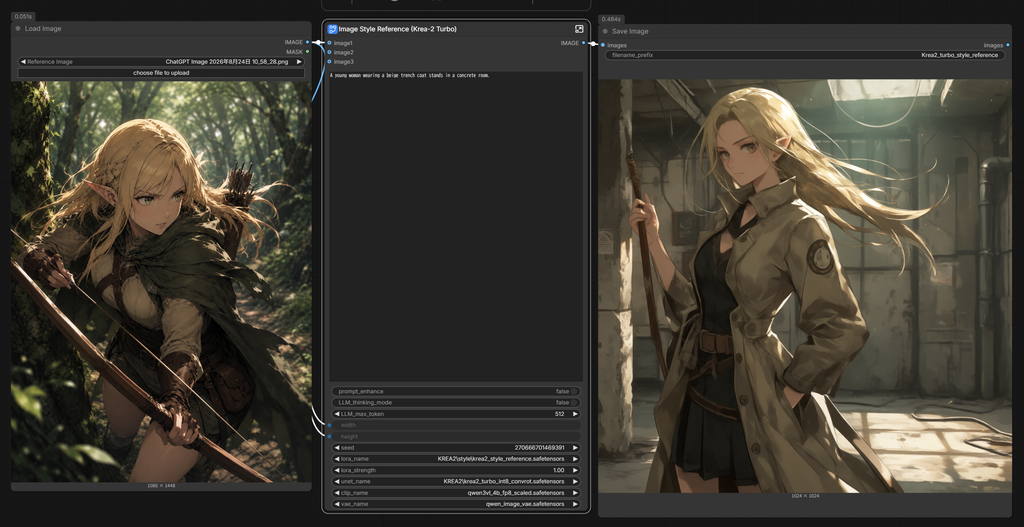1024x527 pixels.
Task: Open the lora_name model dropdown
Action: 456,459
